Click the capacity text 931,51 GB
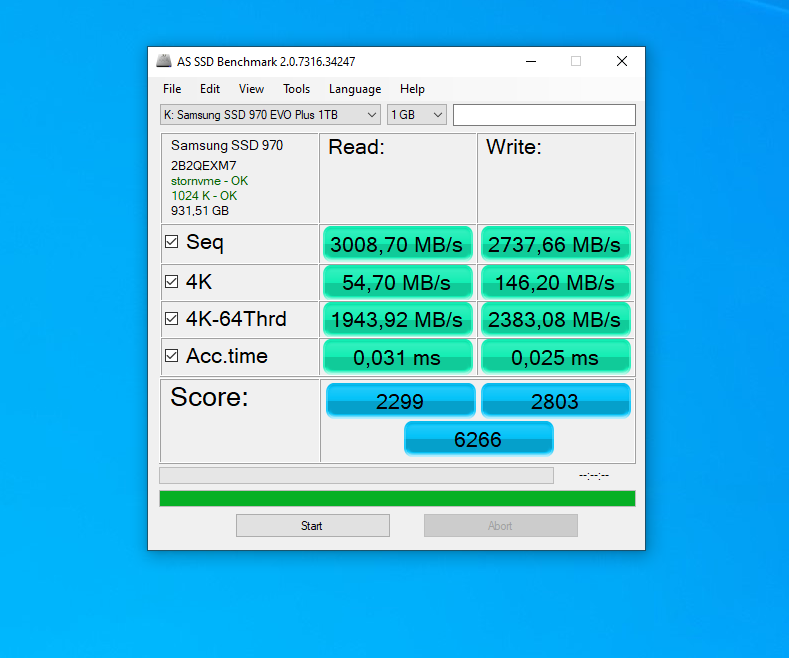This screenshot has width=789, height=658. click(200, 211)
